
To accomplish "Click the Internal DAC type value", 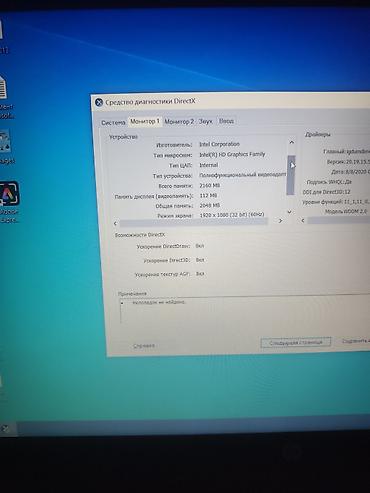I will click(x=208, y=165).
